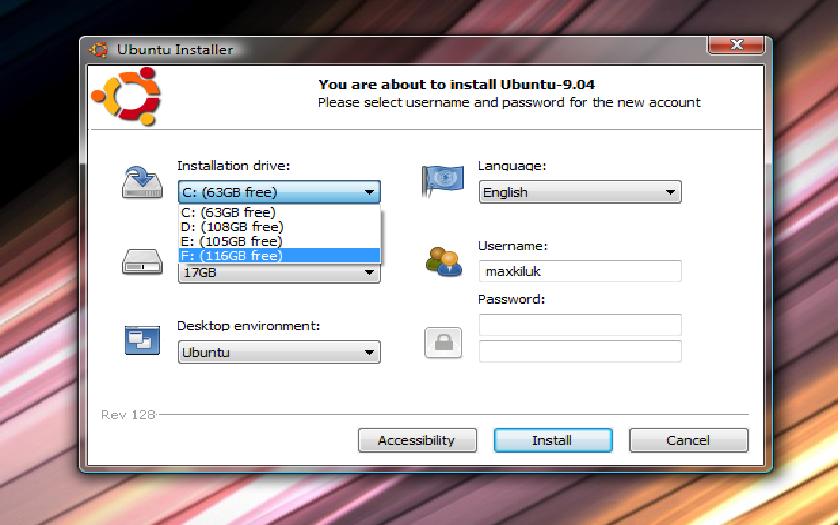
Task: Open the 17GB installation size dropdown
Action: click(x=279, y=273)
